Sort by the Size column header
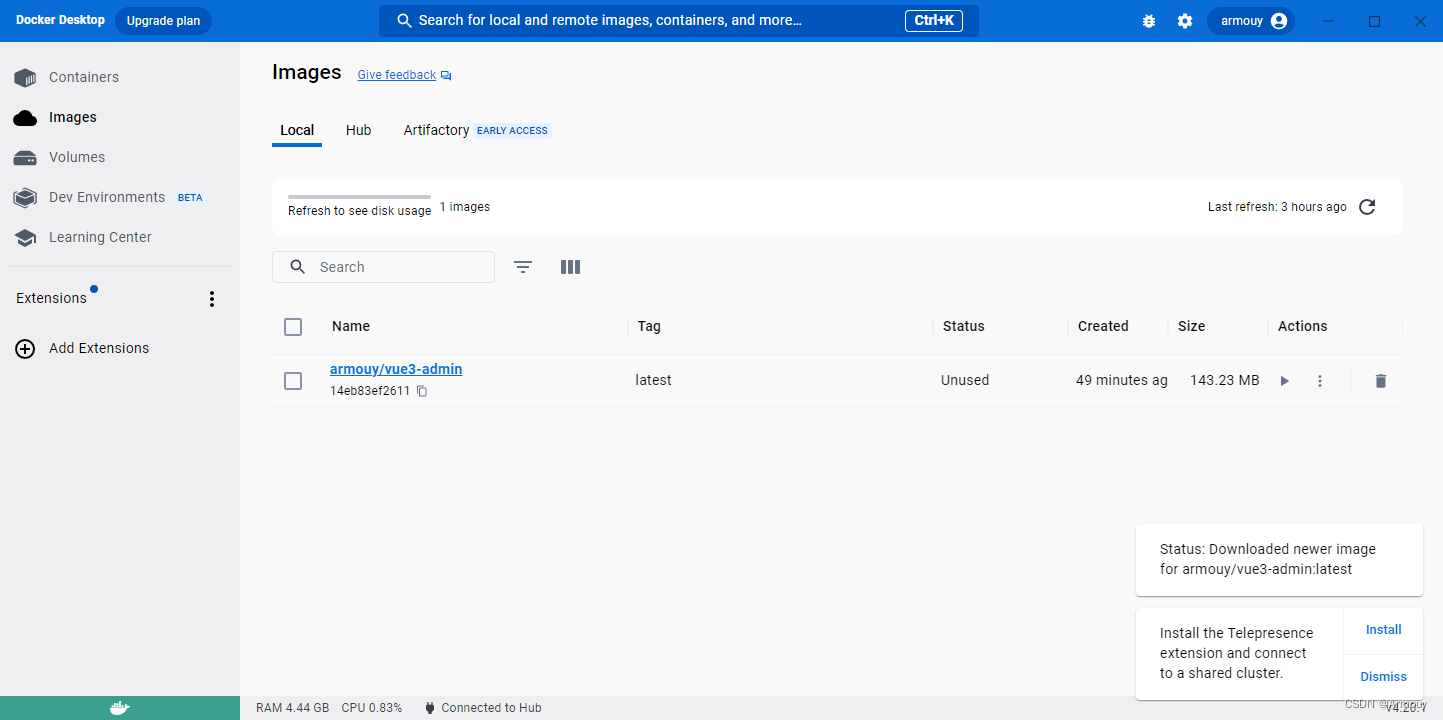 pos(1191,326)
